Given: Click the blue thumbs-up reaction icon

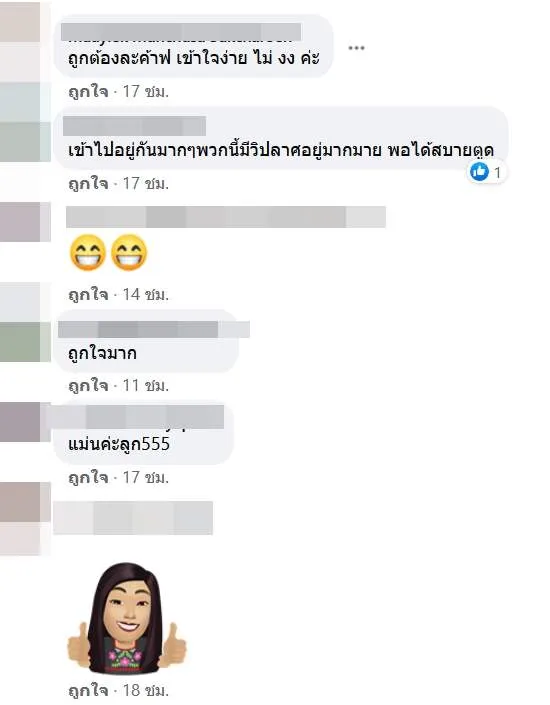Looking at the screenshot, I should [479, 172].
